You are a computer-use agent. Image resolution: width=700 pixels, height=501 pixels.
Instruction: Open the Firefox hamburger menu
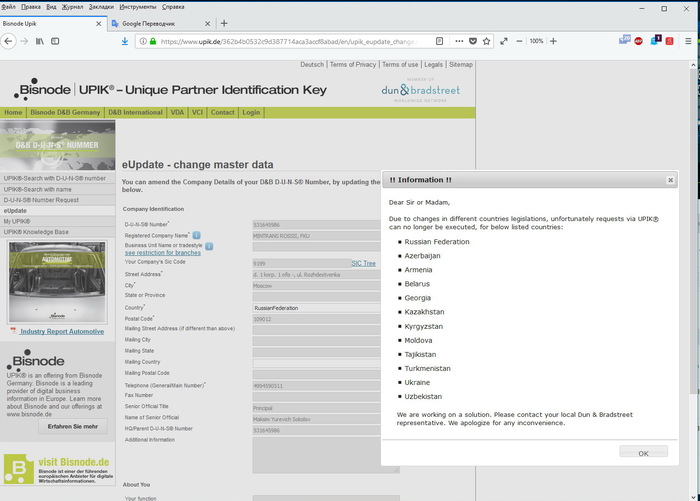[689, 41]
